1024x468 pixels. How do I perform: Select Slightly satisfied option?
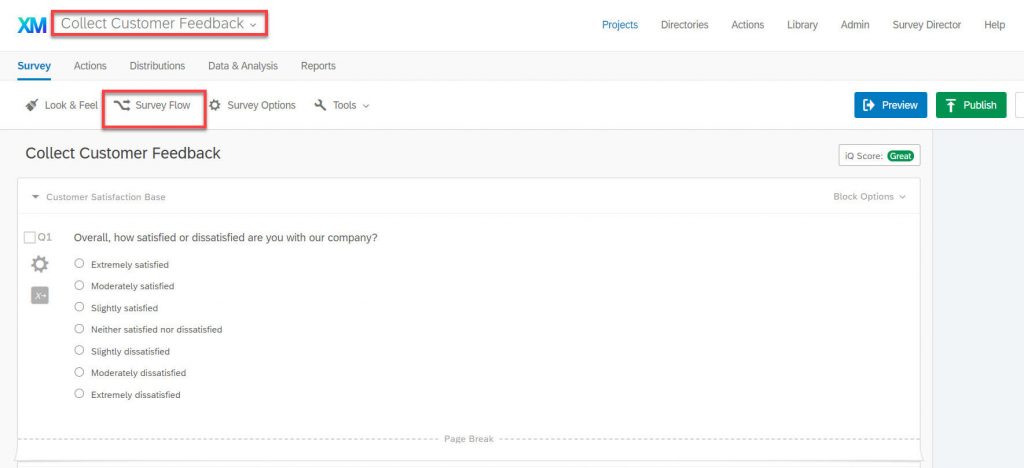tap(79, 307)
